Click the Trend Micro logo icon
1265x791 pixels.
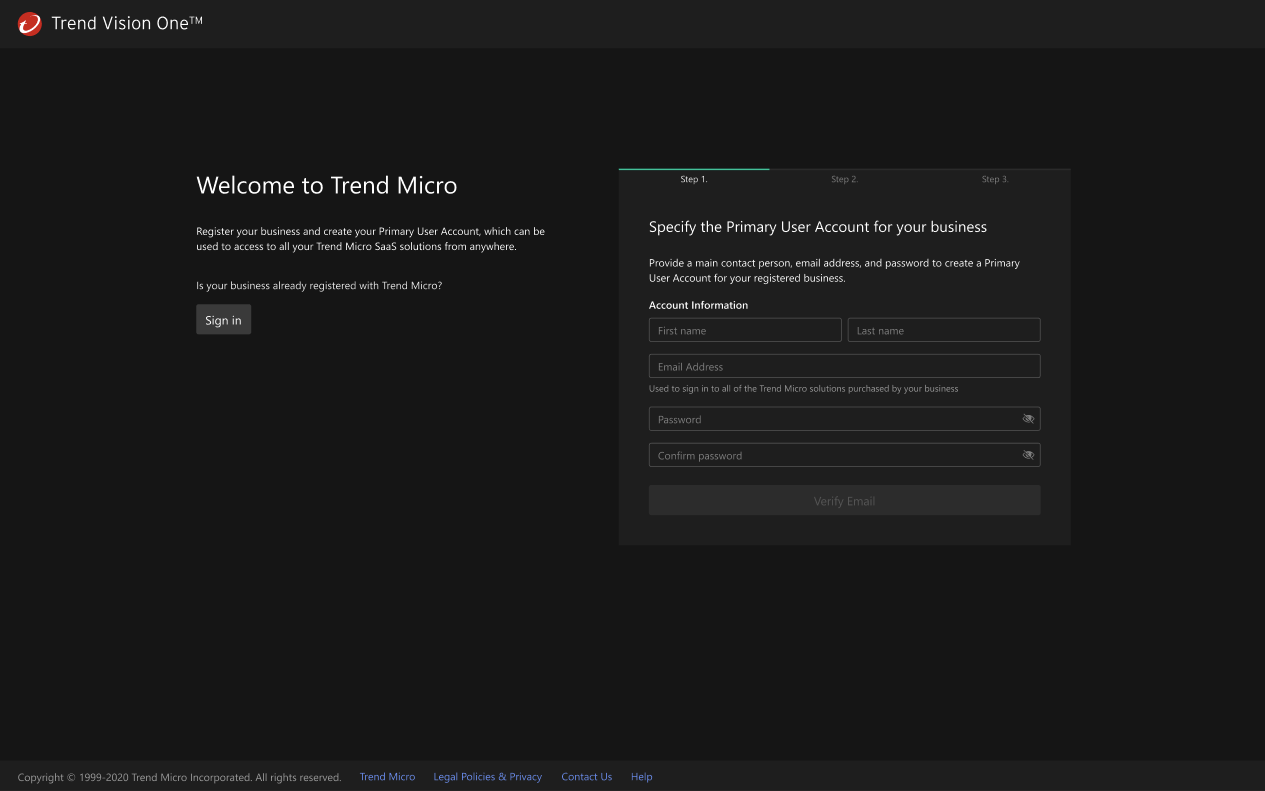coord(28,24)
